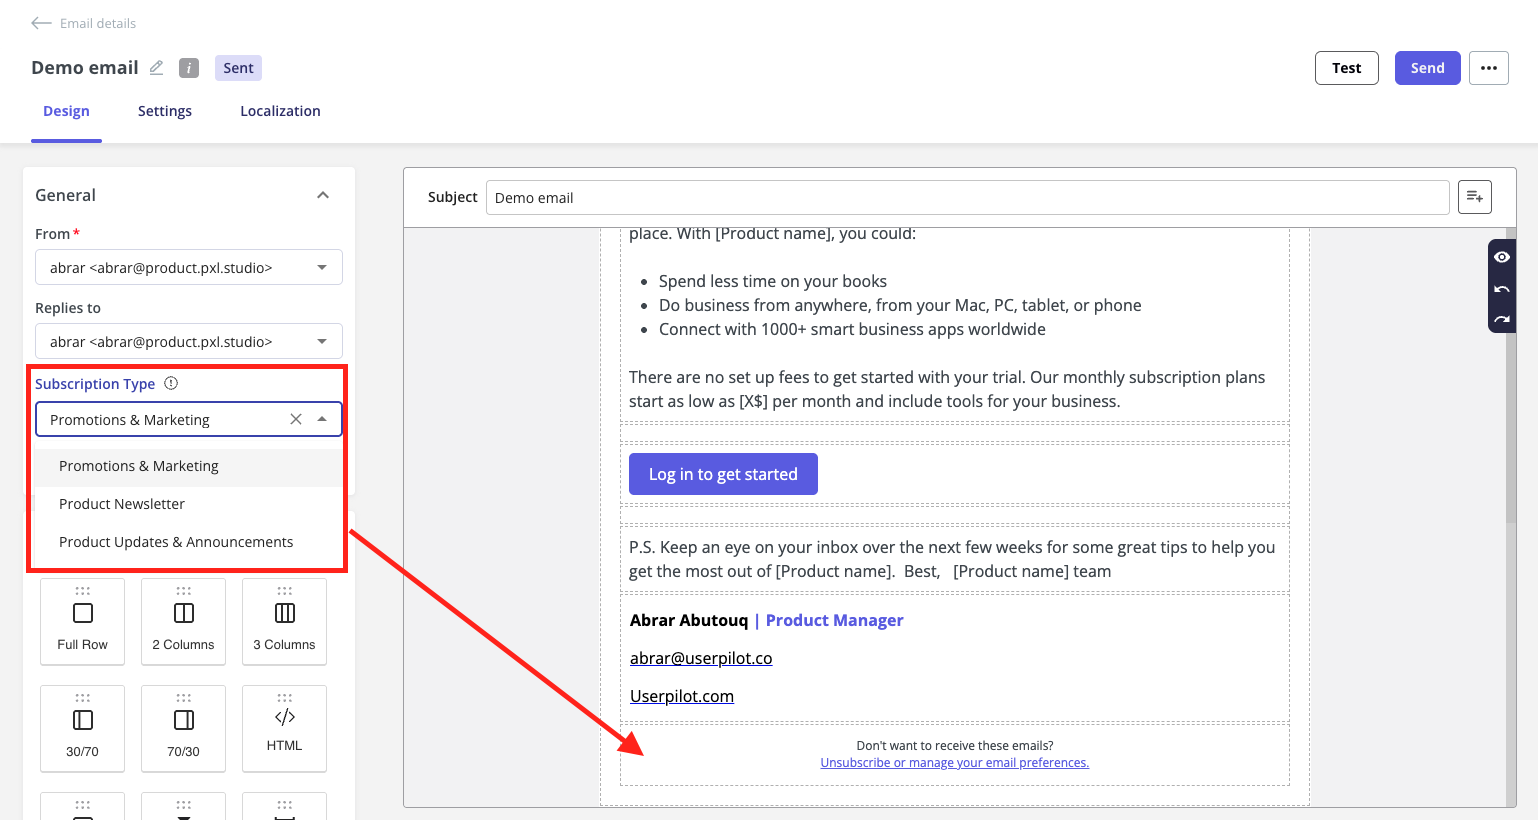Select Product Updates & Announcements option
1538x820 pixels.
tap(189, 542)
